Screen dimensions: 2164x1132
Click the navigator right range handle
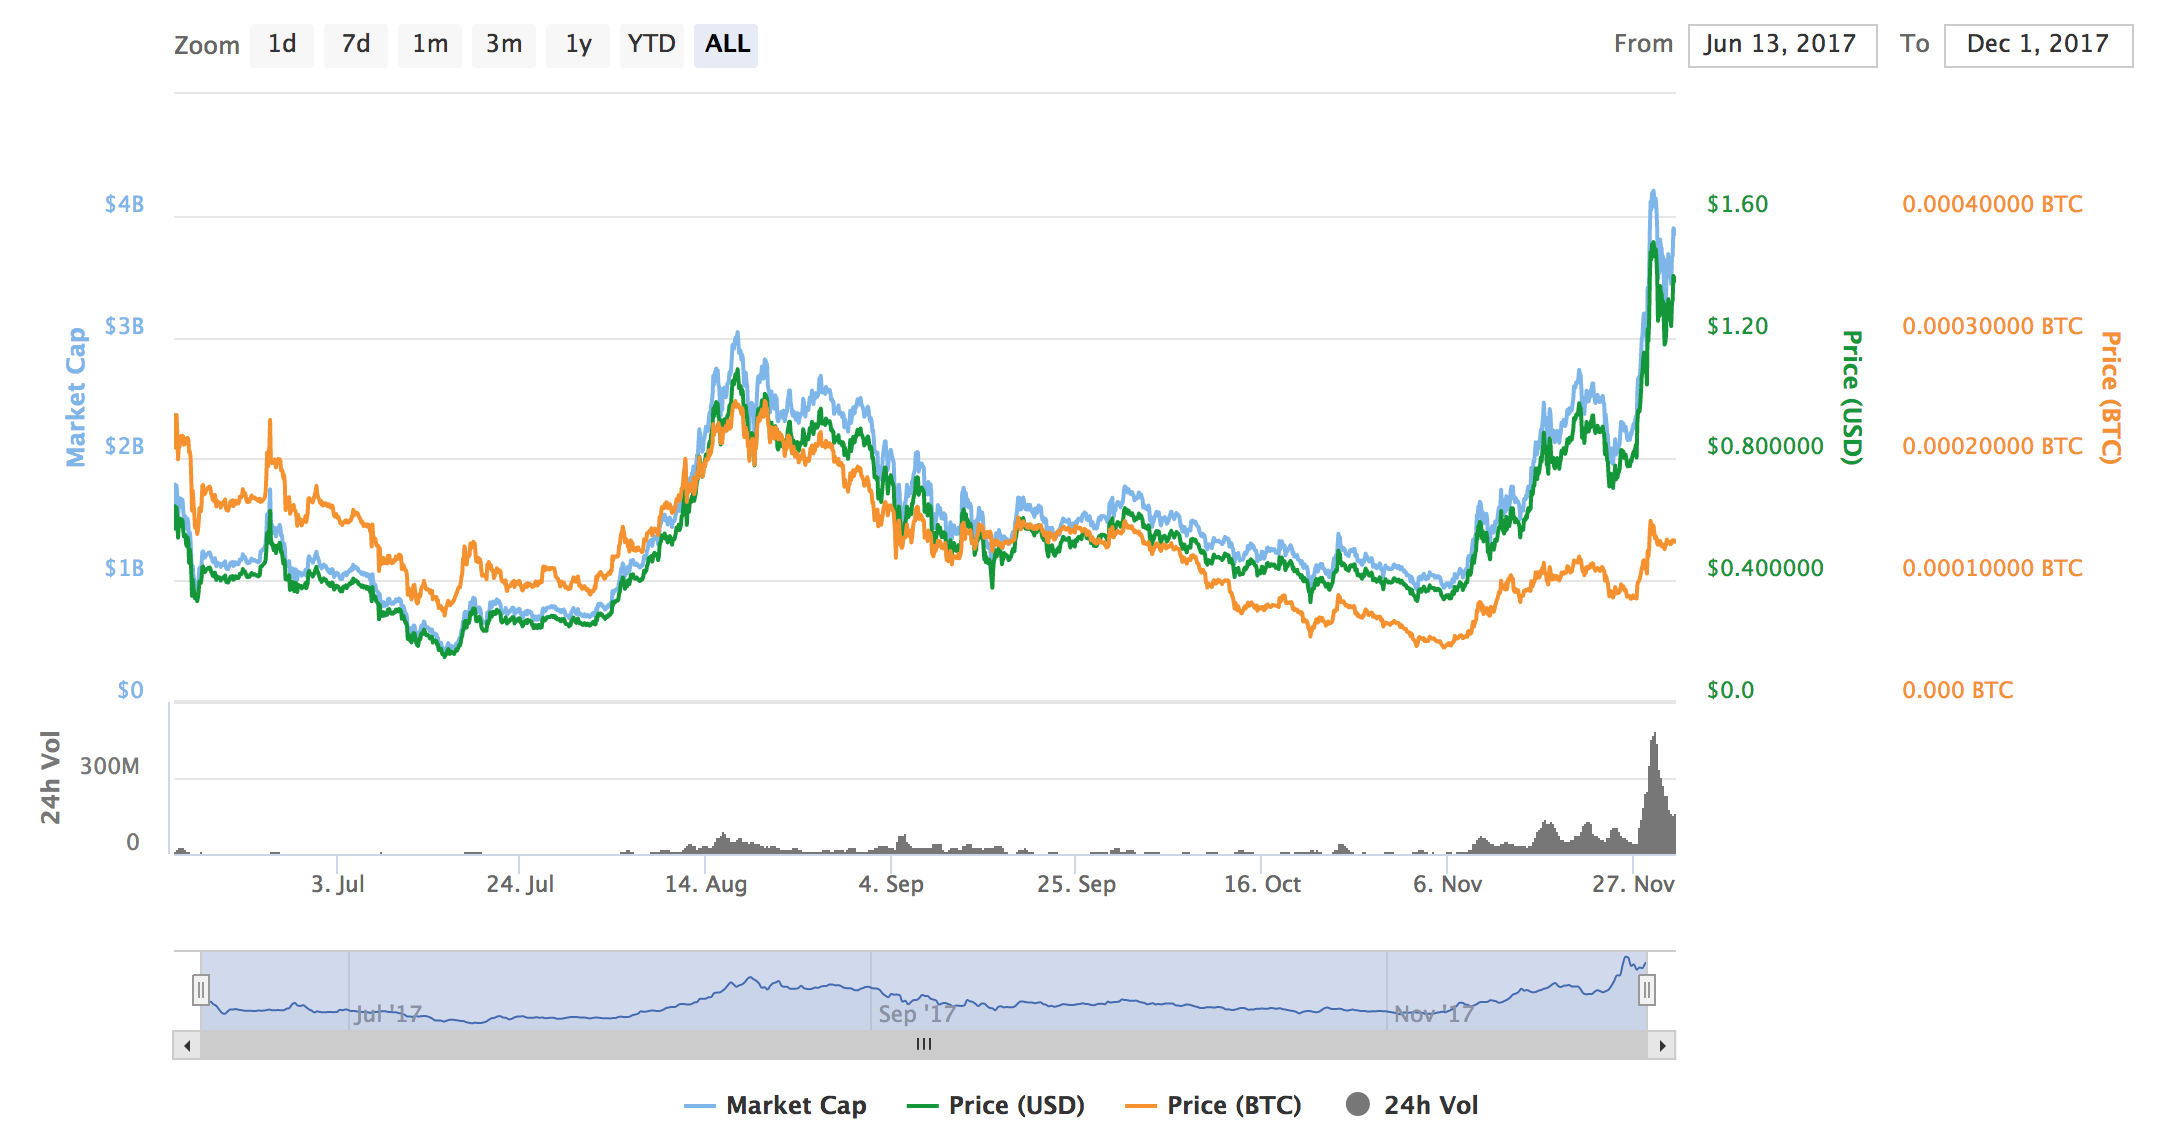pyautogui.click(x=1647, y=990)
